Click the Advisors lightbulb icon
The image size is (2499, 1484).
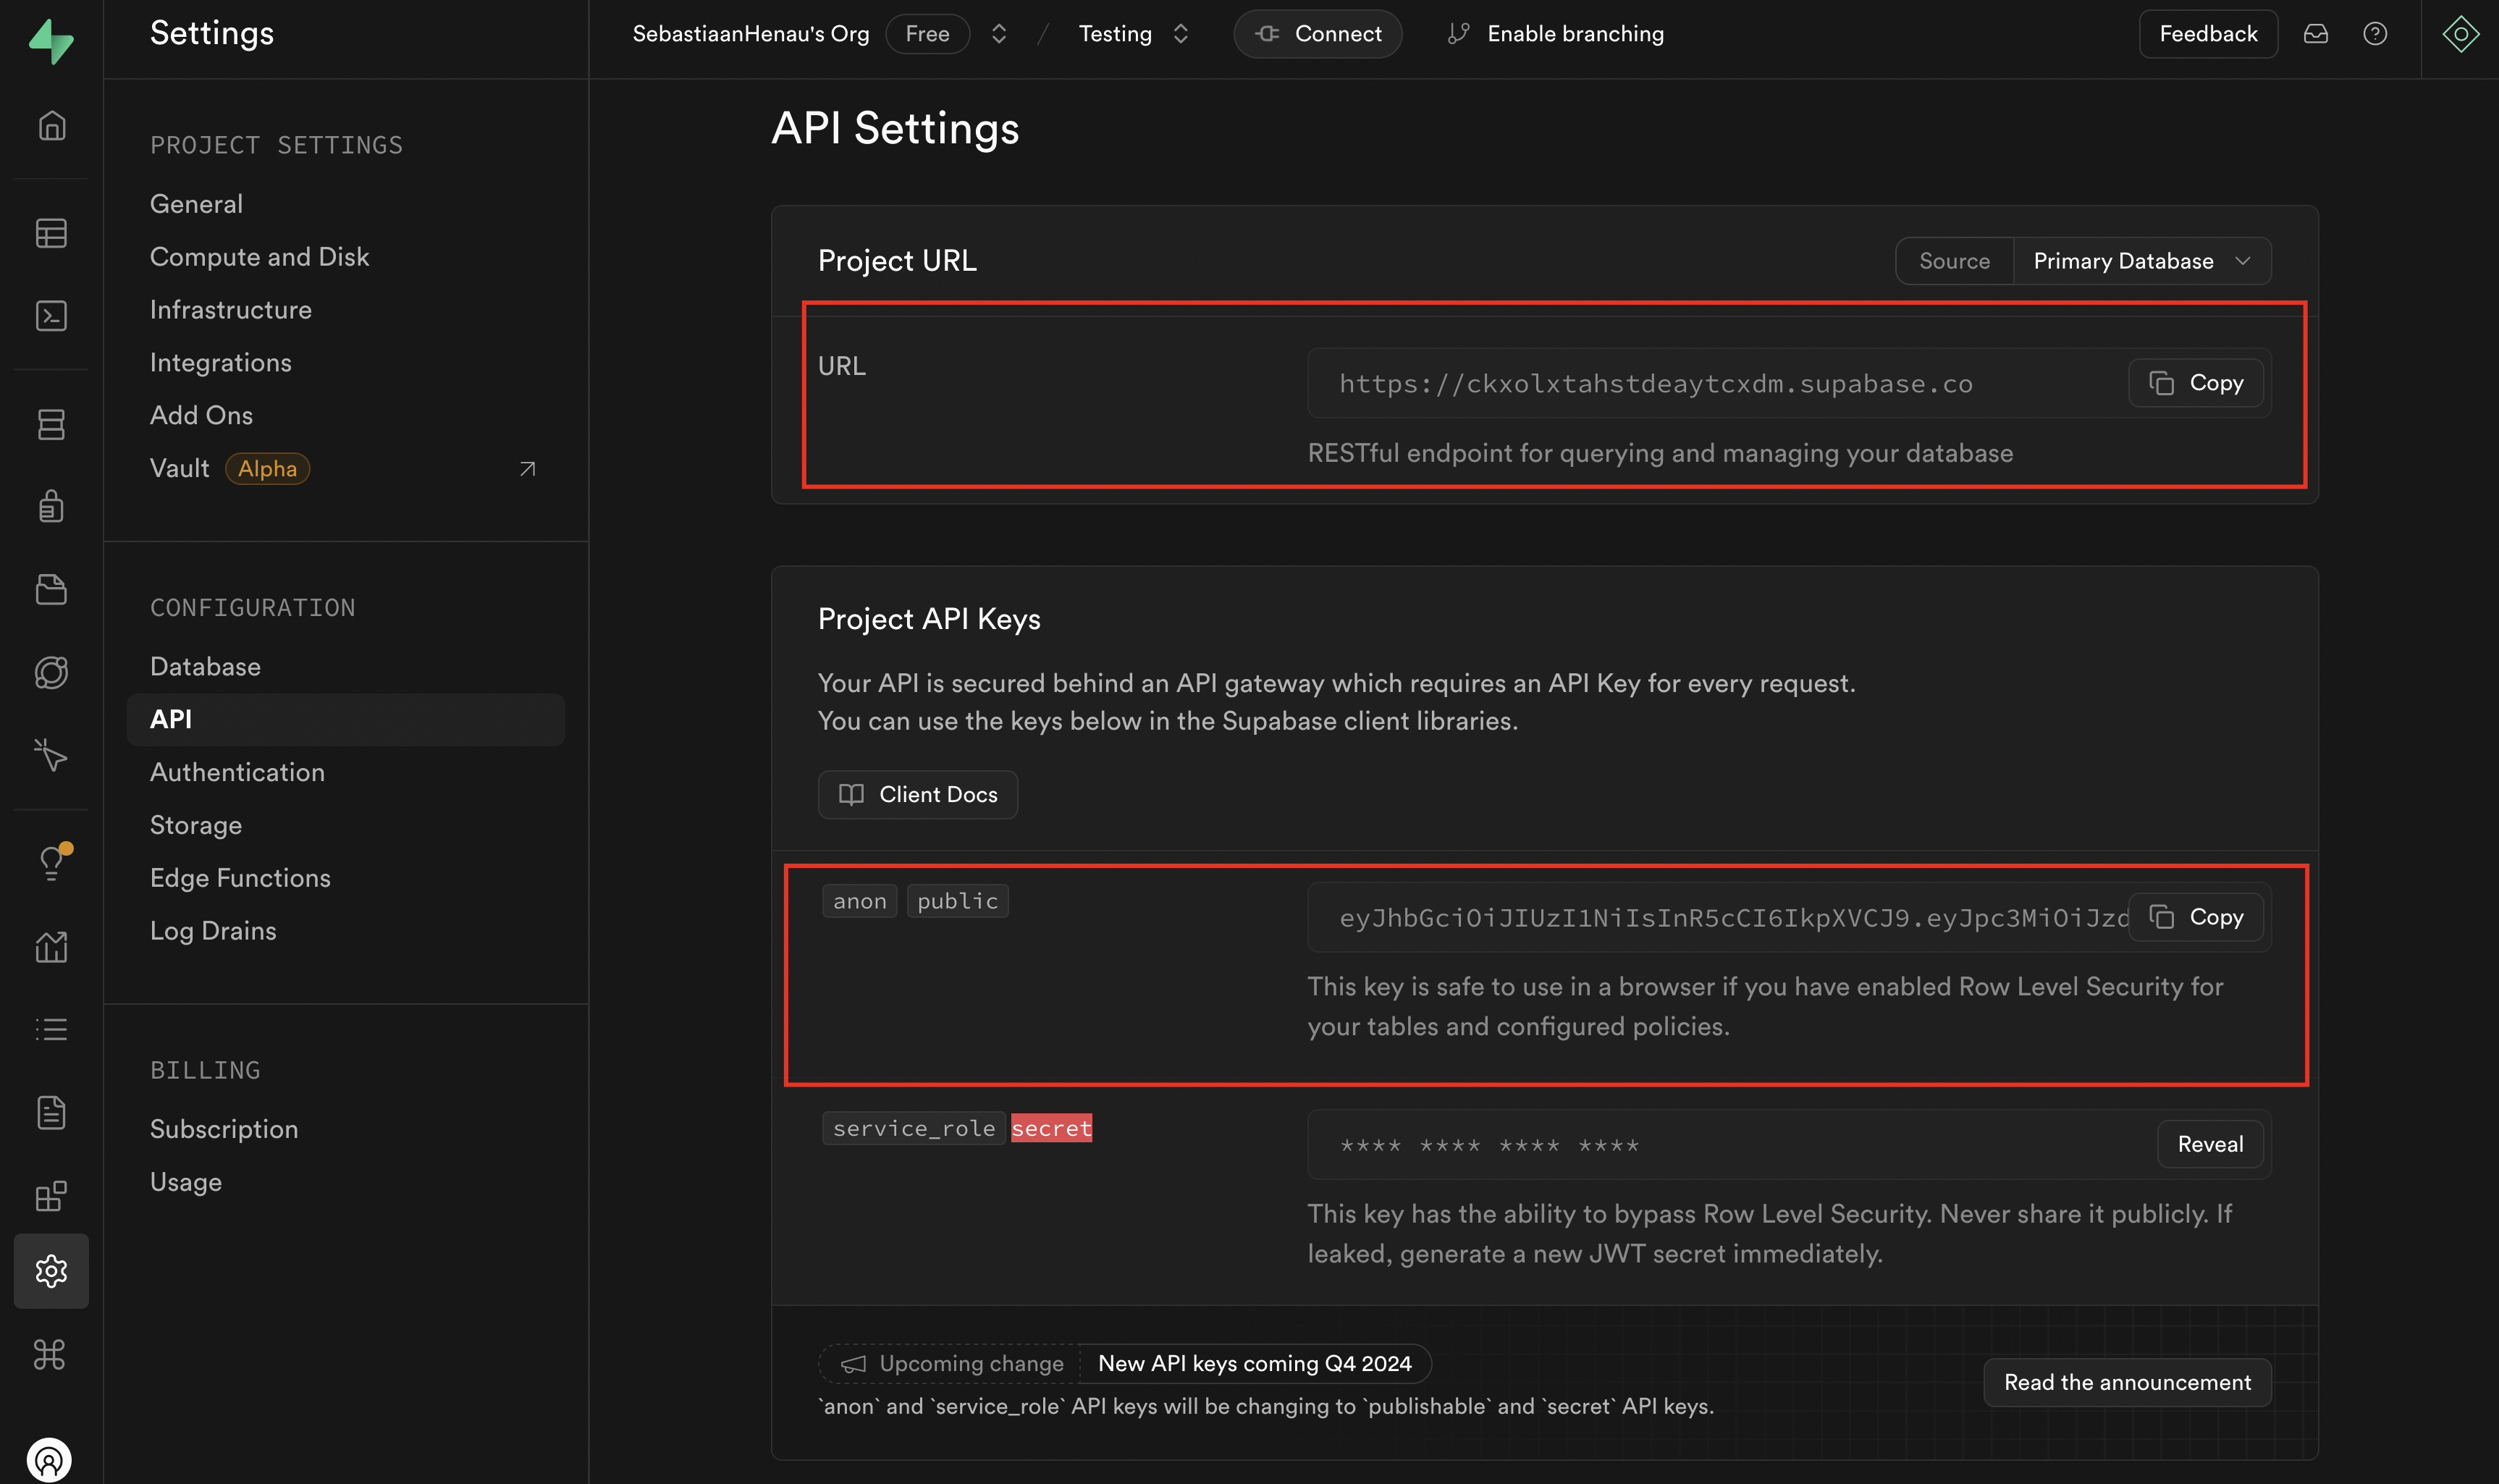[51, 862]
